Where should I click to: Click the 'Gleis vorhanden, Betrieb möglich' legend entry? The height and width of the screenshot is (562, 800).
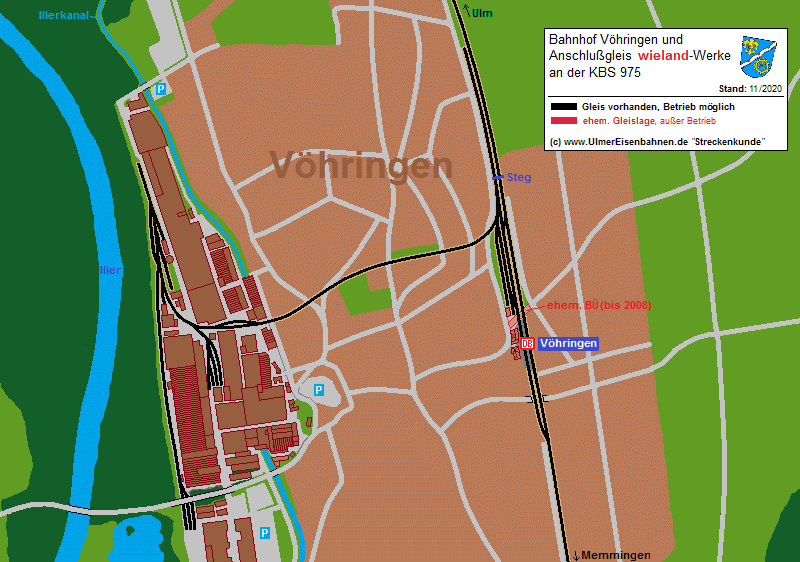pos(658,106)
